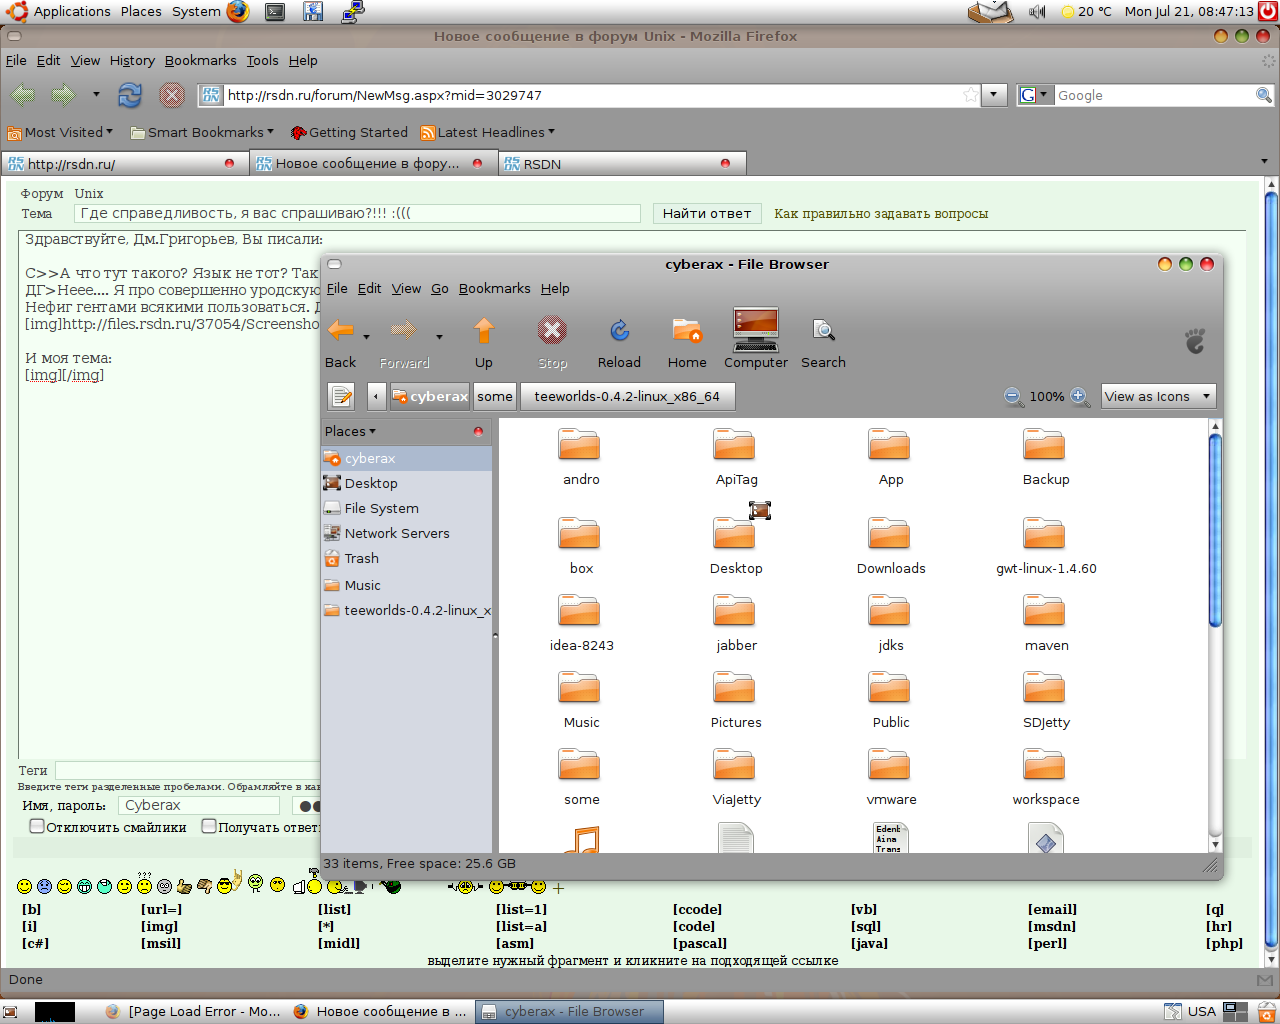Select the Downloads folder
Image resolution: width=1280 pixels, height=1024 pixels.
(890, 545)
